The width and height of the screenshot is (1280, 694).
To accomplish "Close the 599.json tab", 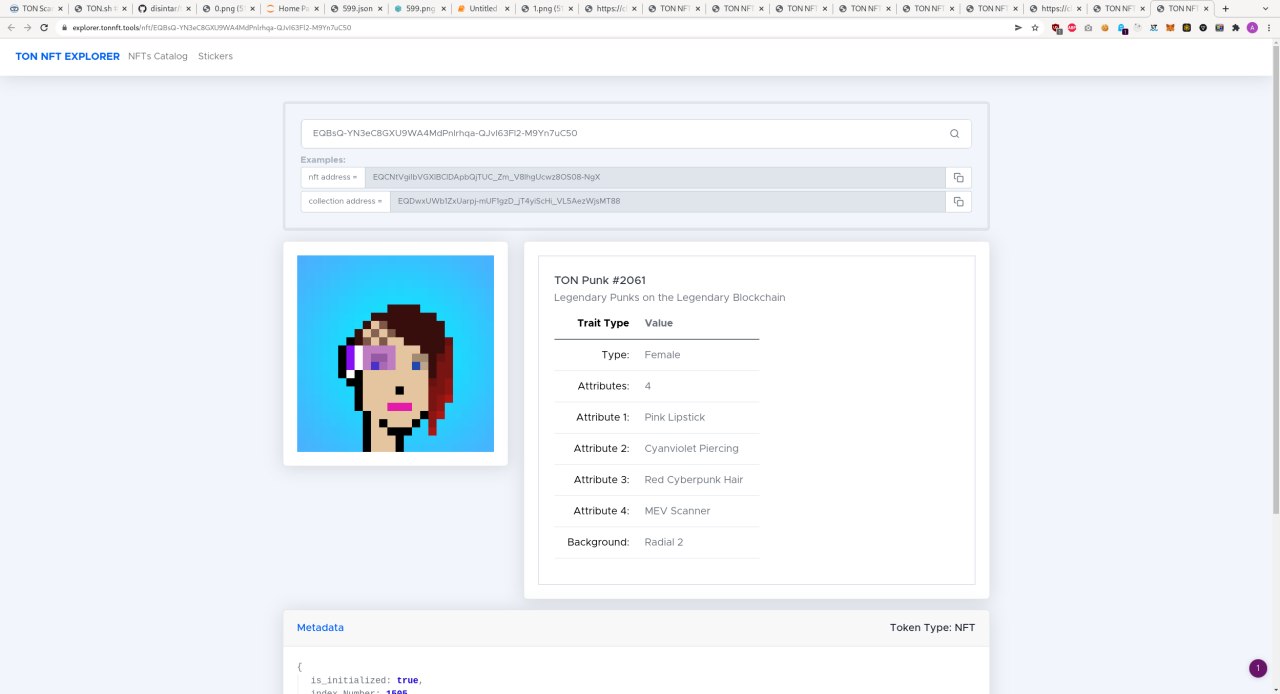I will (x=380, y=8).
